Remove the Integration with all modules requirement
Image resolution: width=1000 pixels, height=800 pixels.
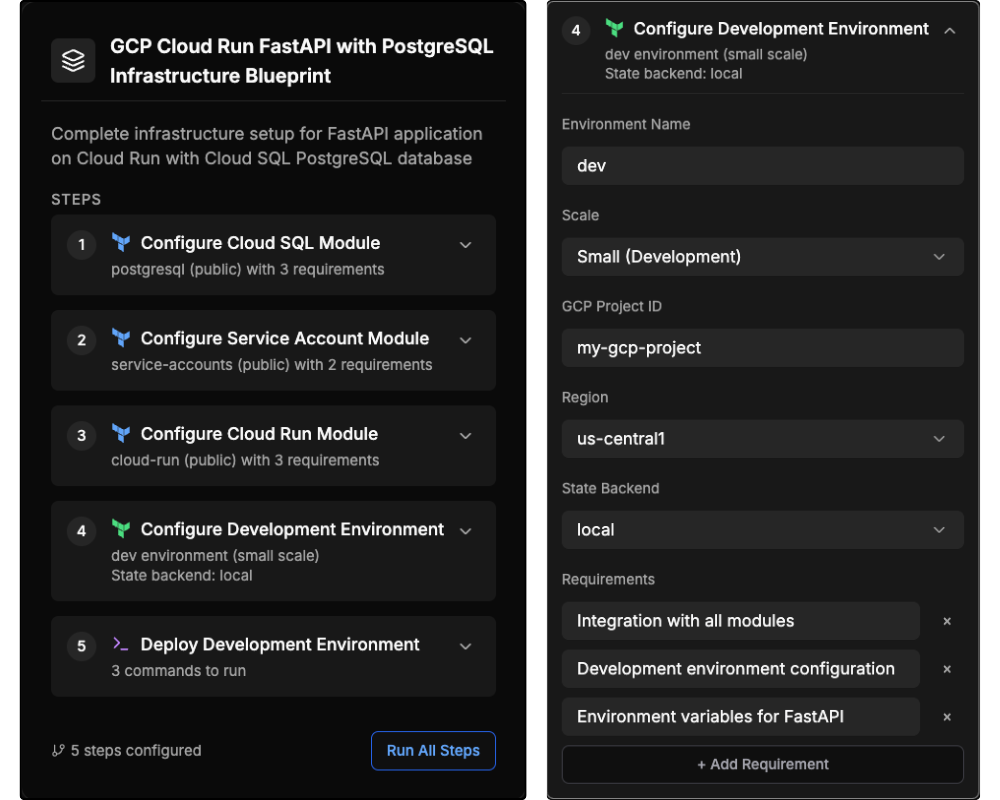pyautogui.click(x=947, y=621)
